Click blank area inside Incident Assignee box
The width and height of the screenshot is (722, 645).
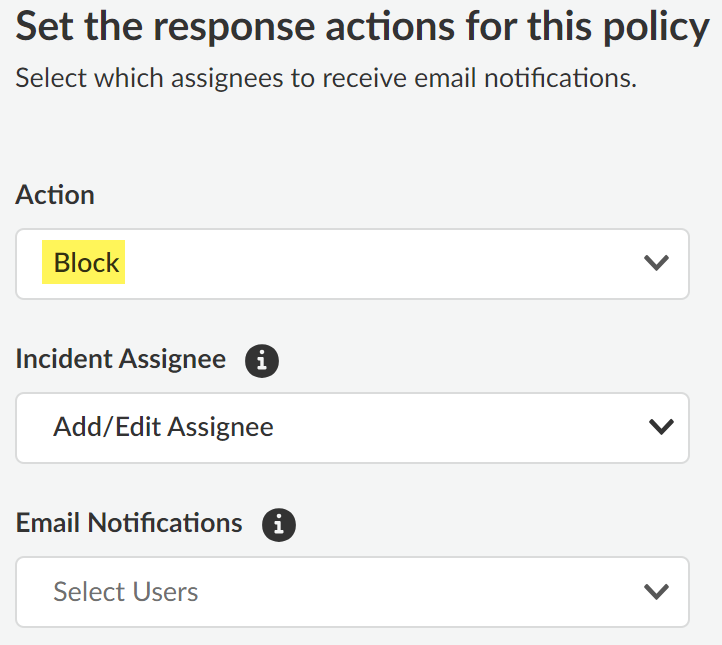450,427
